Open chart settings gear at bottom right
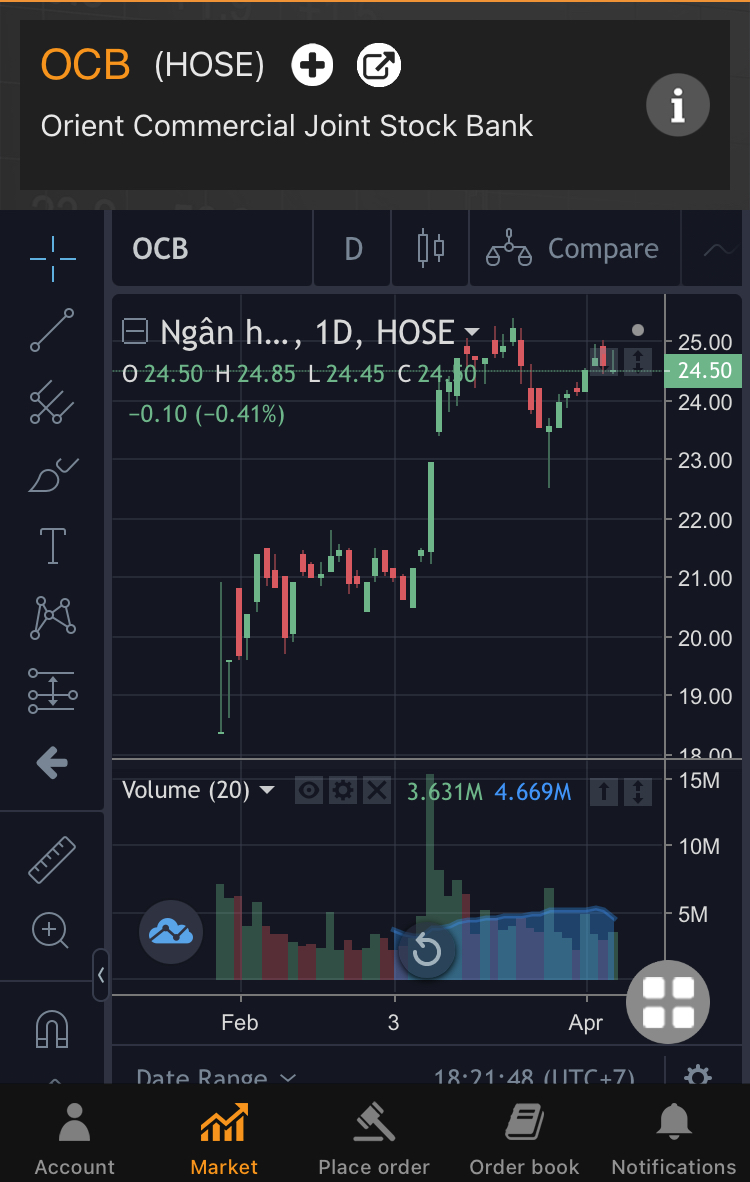The image size is (750, 1182). 698,1075
